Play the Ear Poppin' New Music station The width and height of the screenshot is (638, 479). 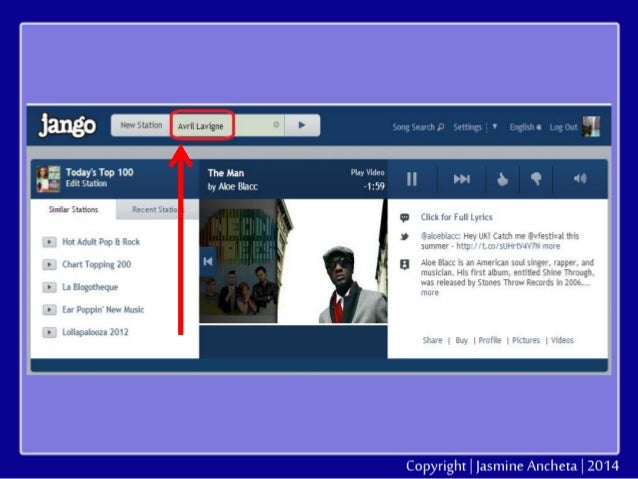point(49,310)
